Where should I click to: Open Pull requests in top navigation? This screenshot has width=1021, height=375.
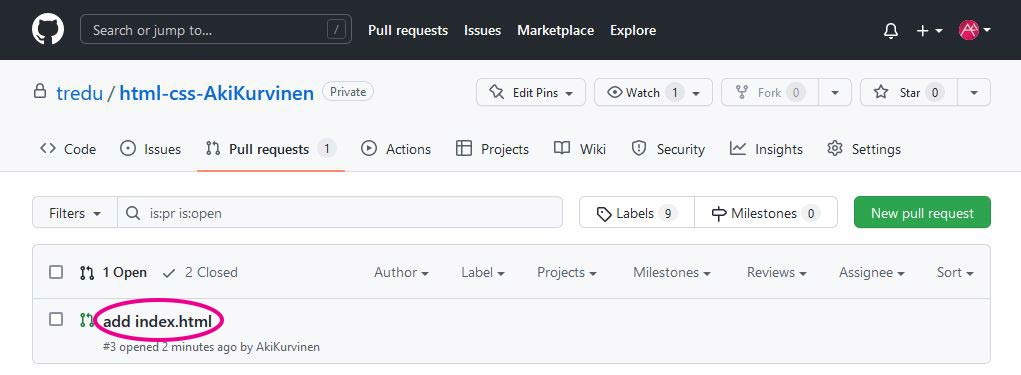pos(408,31)
